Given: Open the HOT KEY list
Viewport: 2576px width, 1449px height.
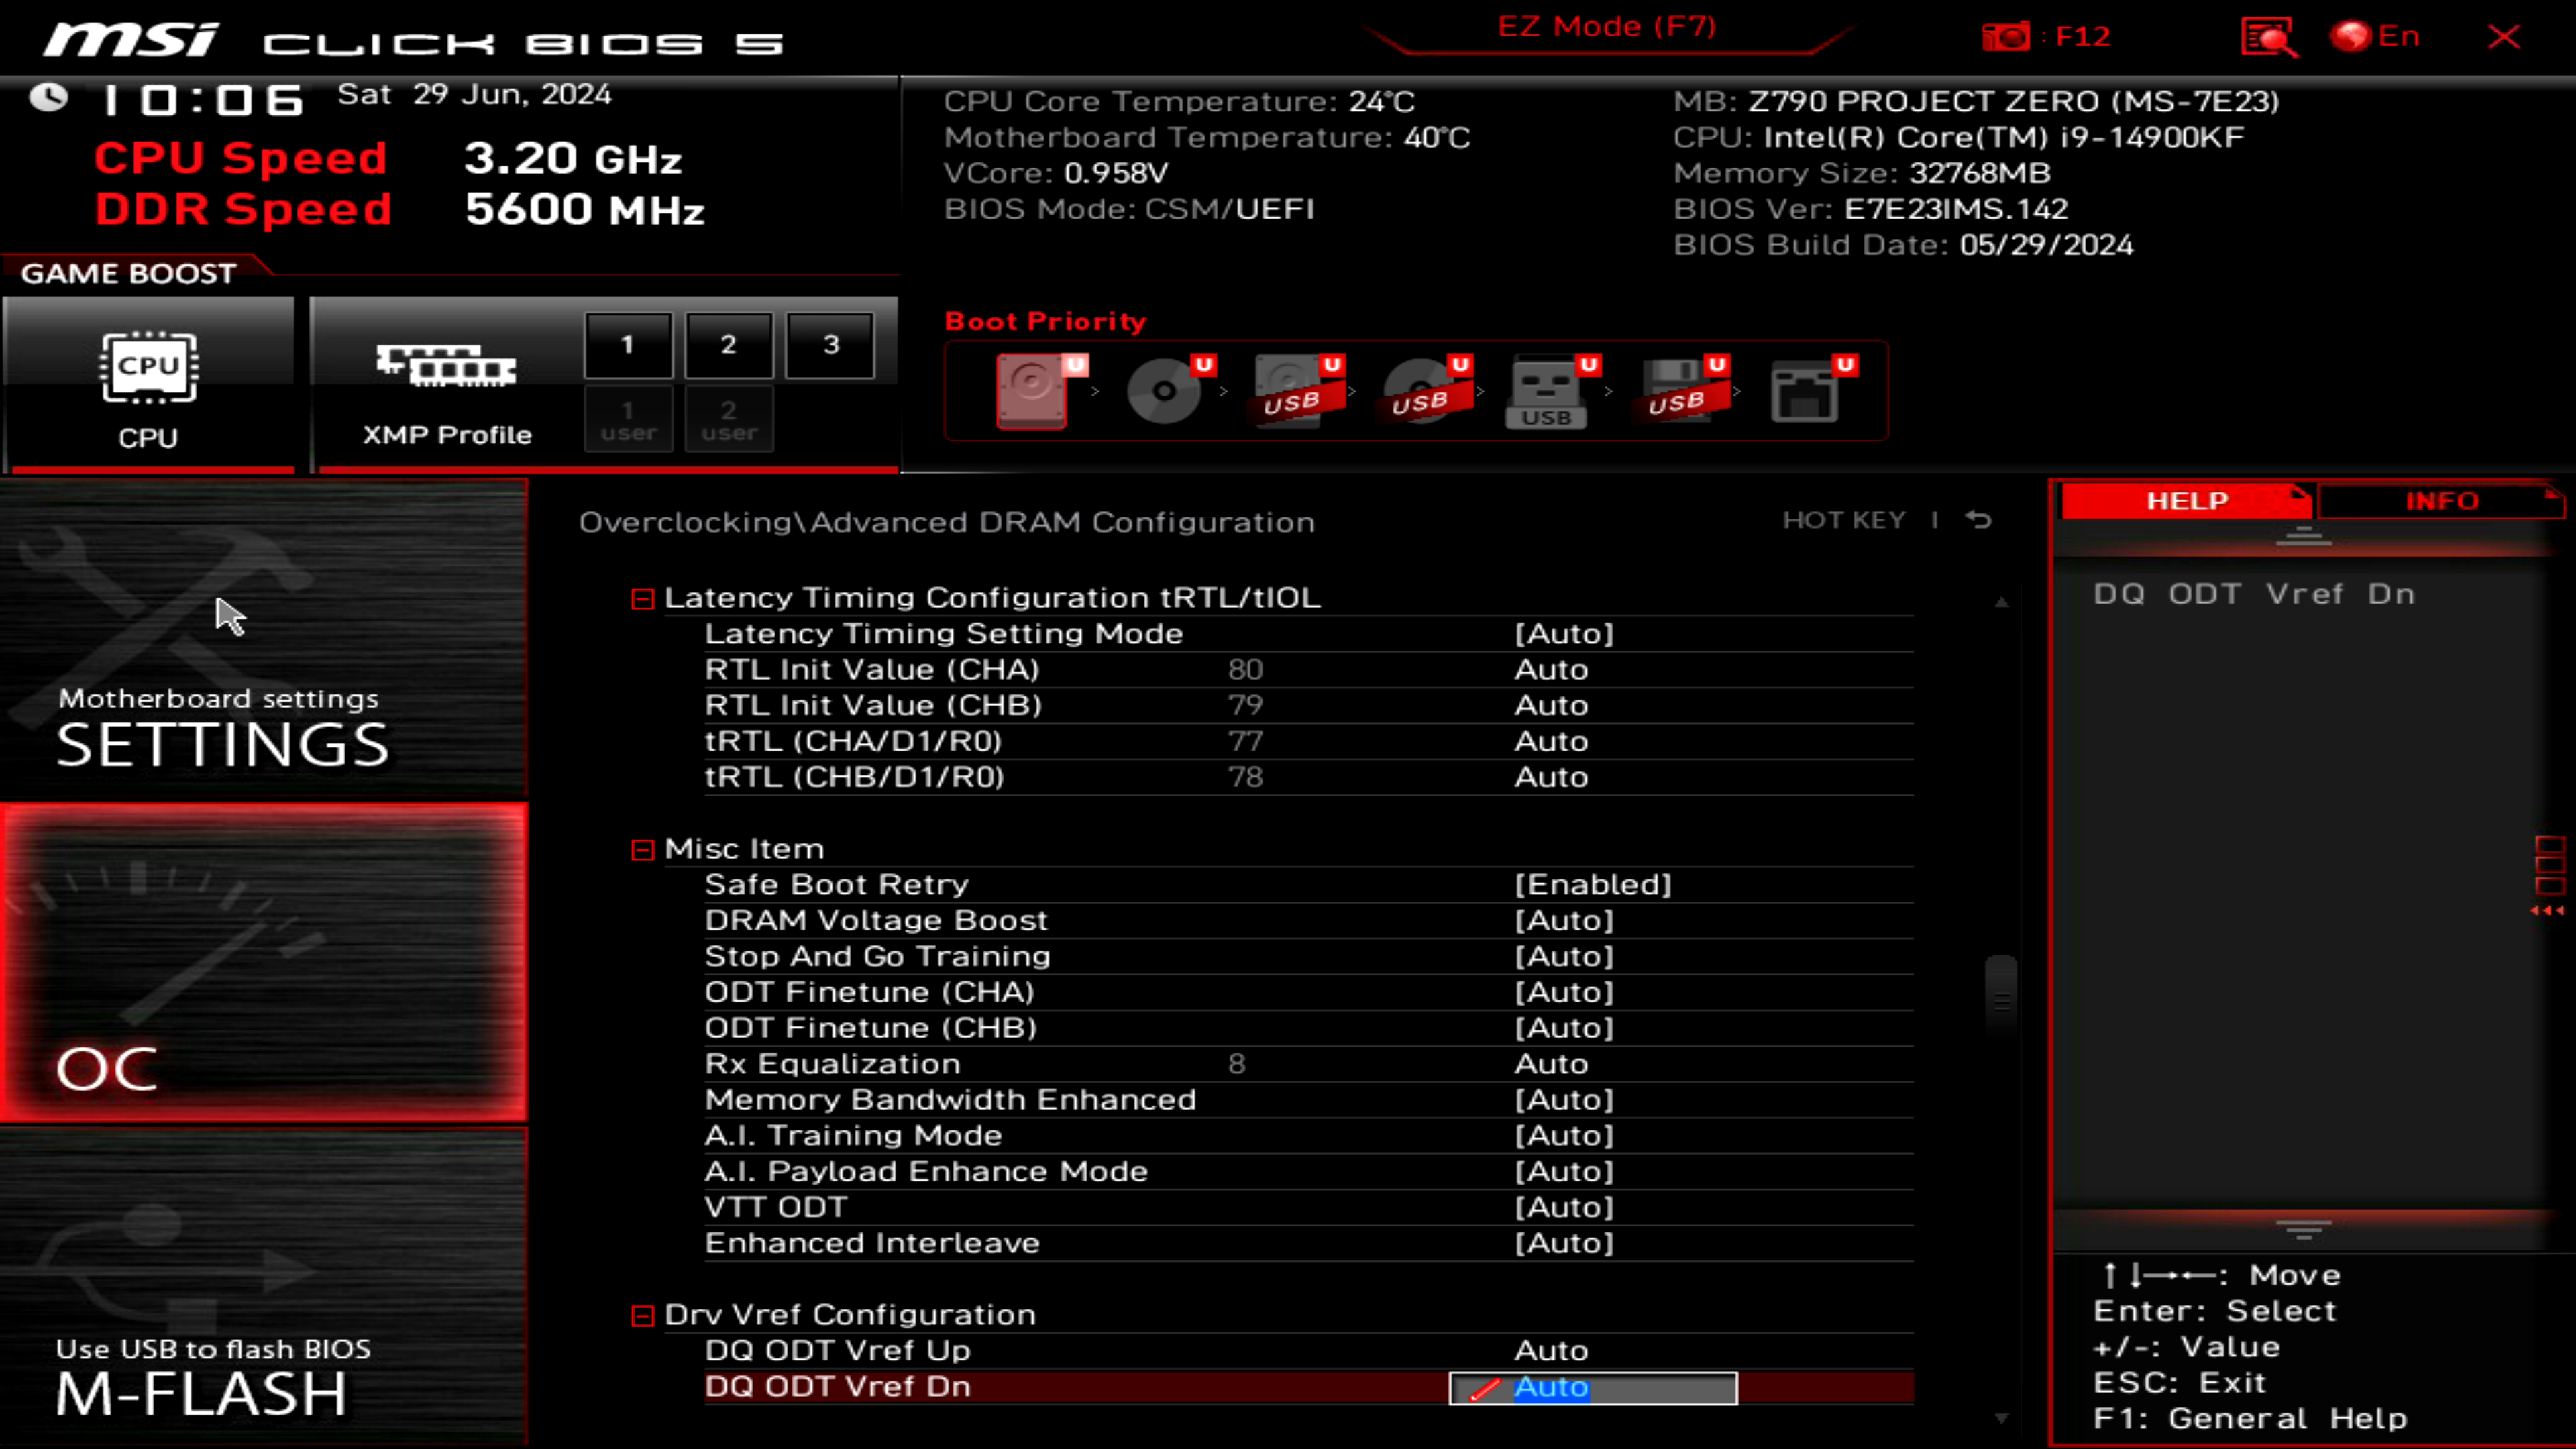Looking at the screenshot, I should coord(1844,520).
